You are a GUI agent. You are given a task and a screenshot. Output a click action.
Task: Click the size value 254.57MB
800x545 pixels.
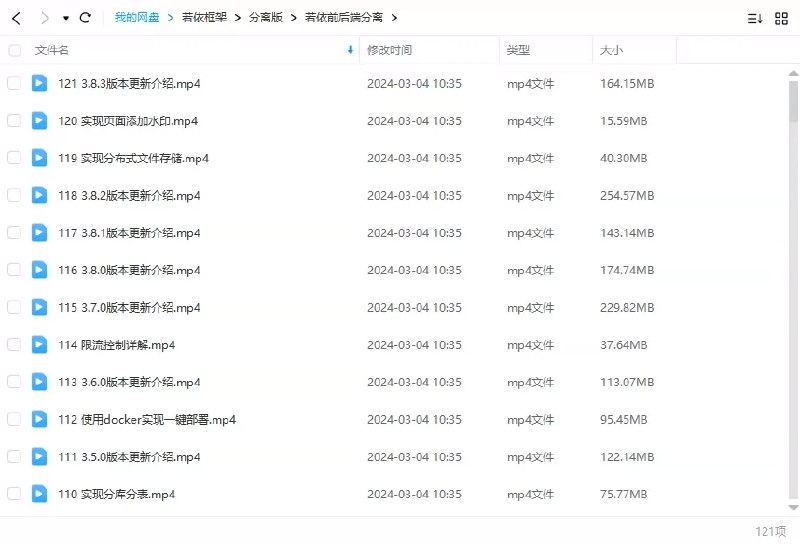[627, 195]
